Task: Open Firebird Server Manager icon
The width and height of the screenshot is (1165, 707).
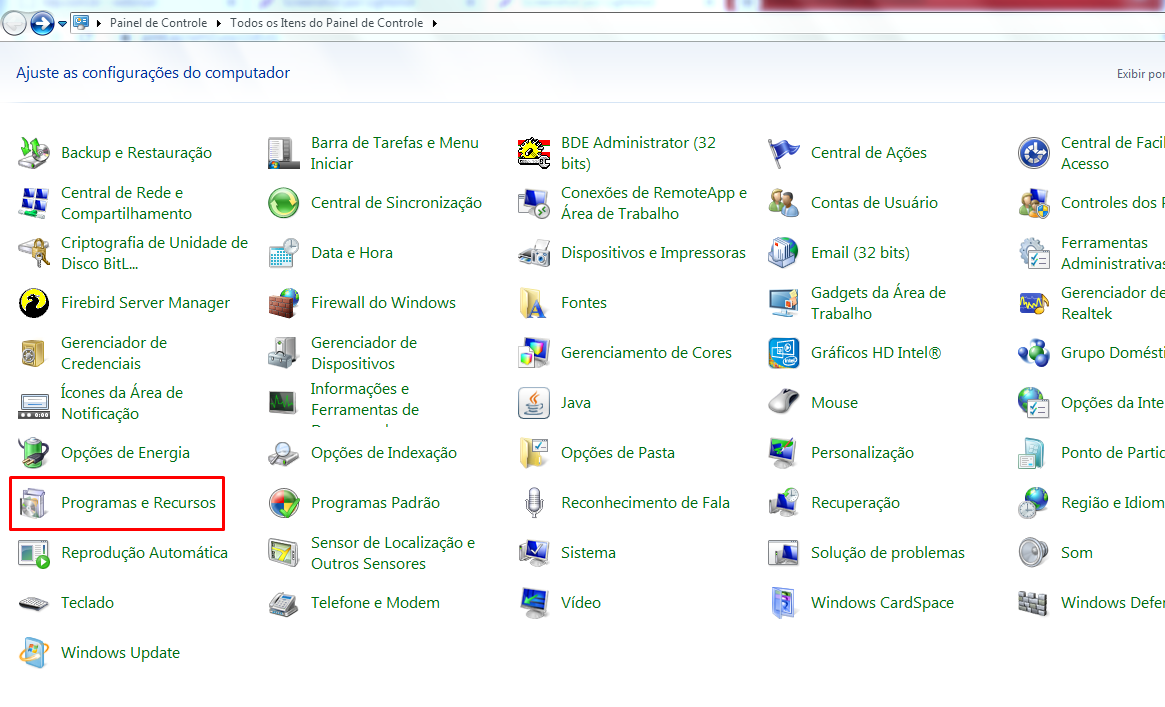Action: (33, 303)
